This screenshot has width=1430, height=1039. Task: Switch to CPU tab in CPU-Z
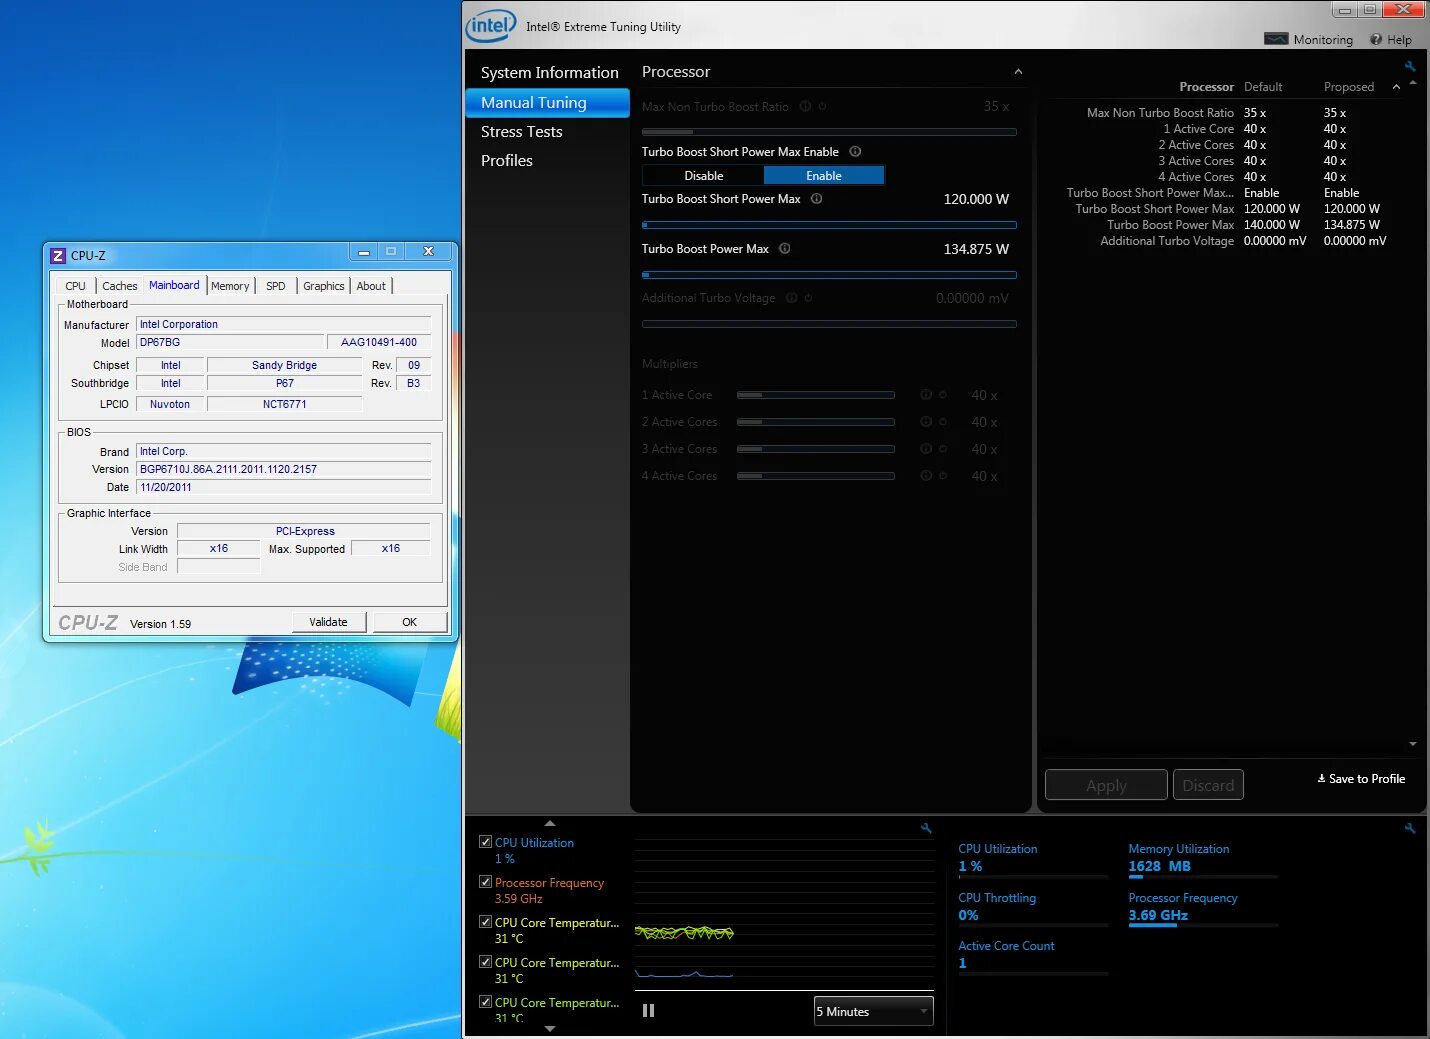pyautogui.click(x=75, y=286)
